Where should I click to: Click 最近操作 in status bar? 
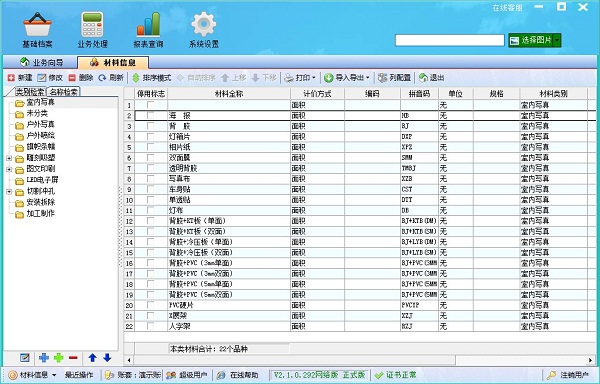[79, 375]
